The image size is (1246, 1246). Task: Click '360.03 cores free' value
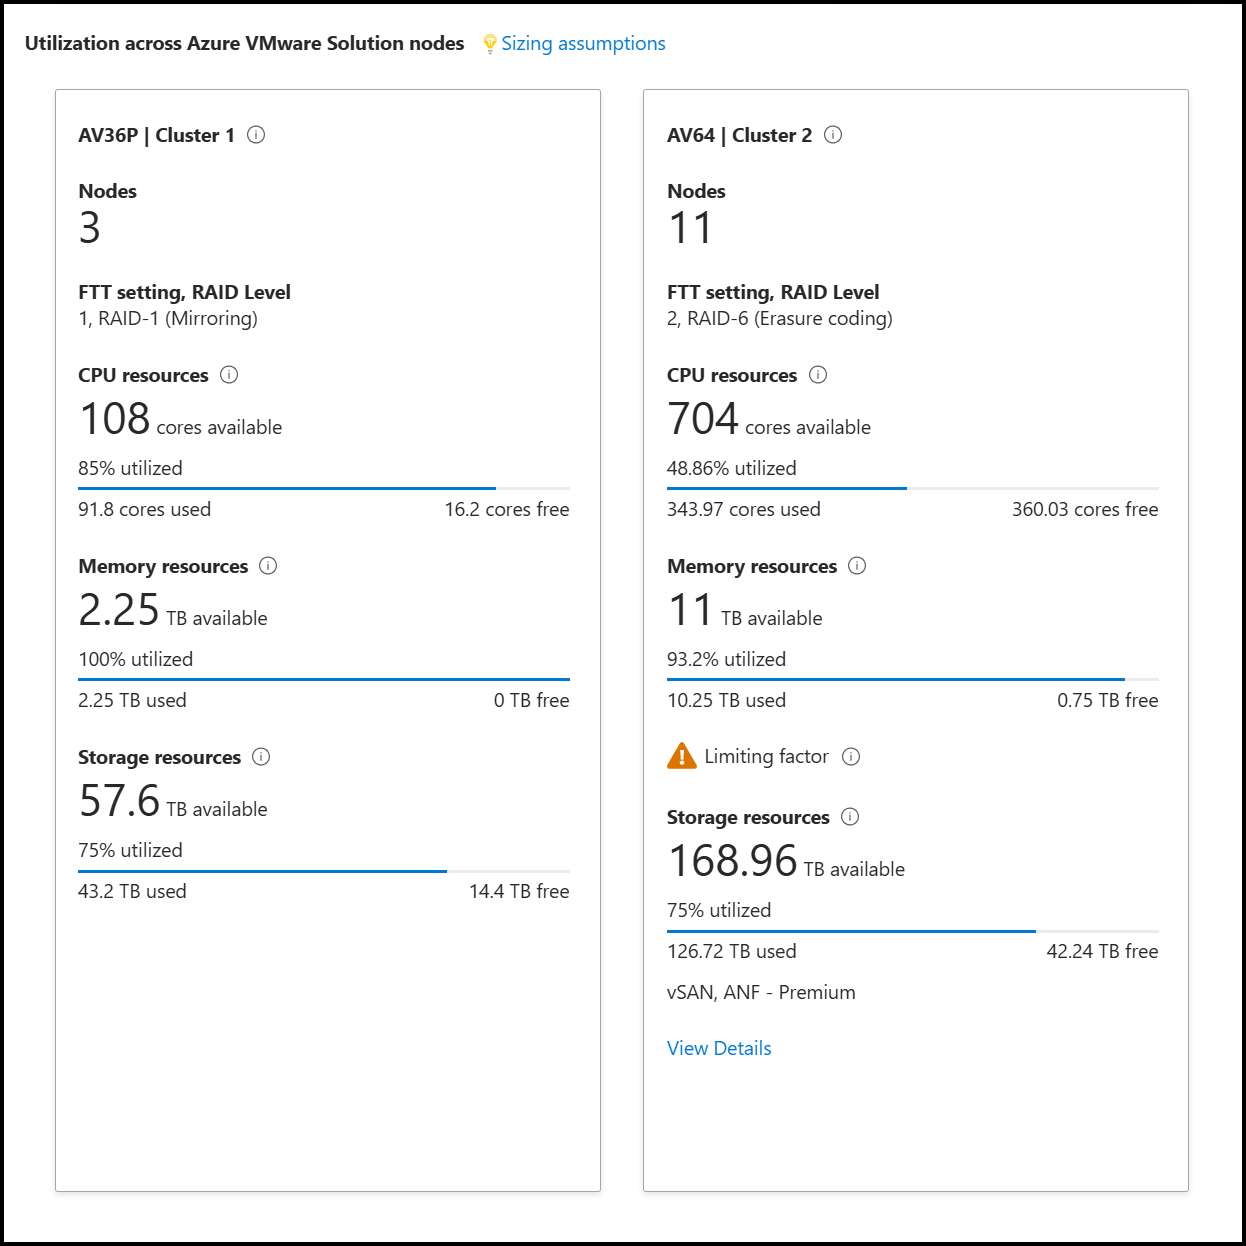[1085, 509]
